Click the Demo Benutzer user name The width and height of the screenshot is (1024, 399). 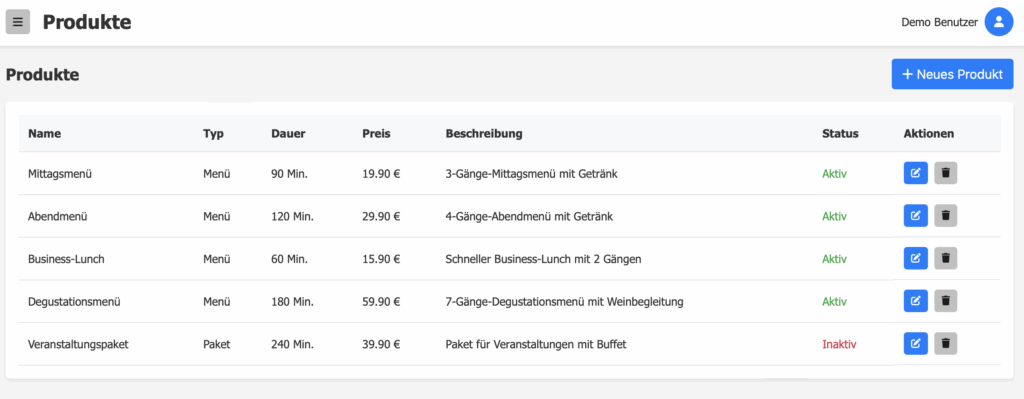click(x=939, y=22)
